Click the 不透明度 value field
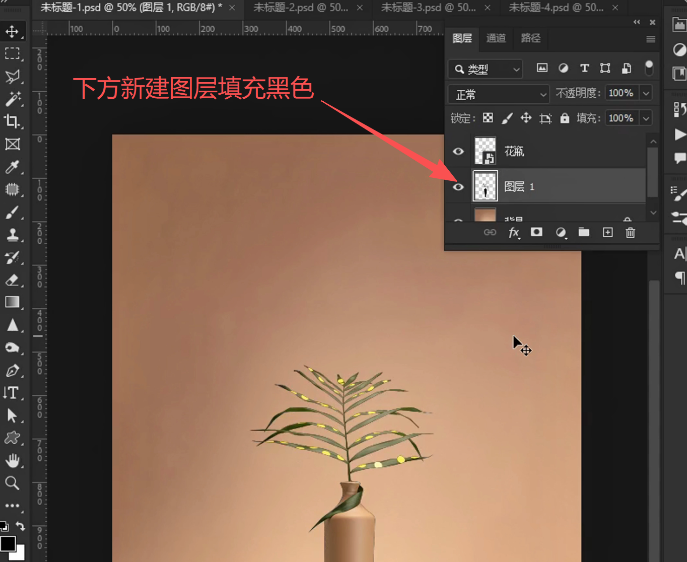 click(622, 93)
